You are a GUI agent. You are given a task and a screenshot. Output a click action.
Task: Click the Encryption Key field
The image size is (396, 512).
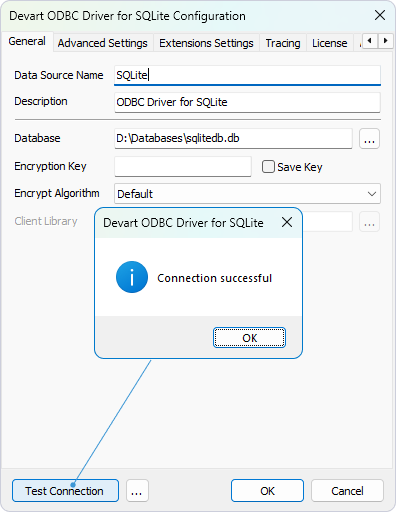tap(183, 166)
